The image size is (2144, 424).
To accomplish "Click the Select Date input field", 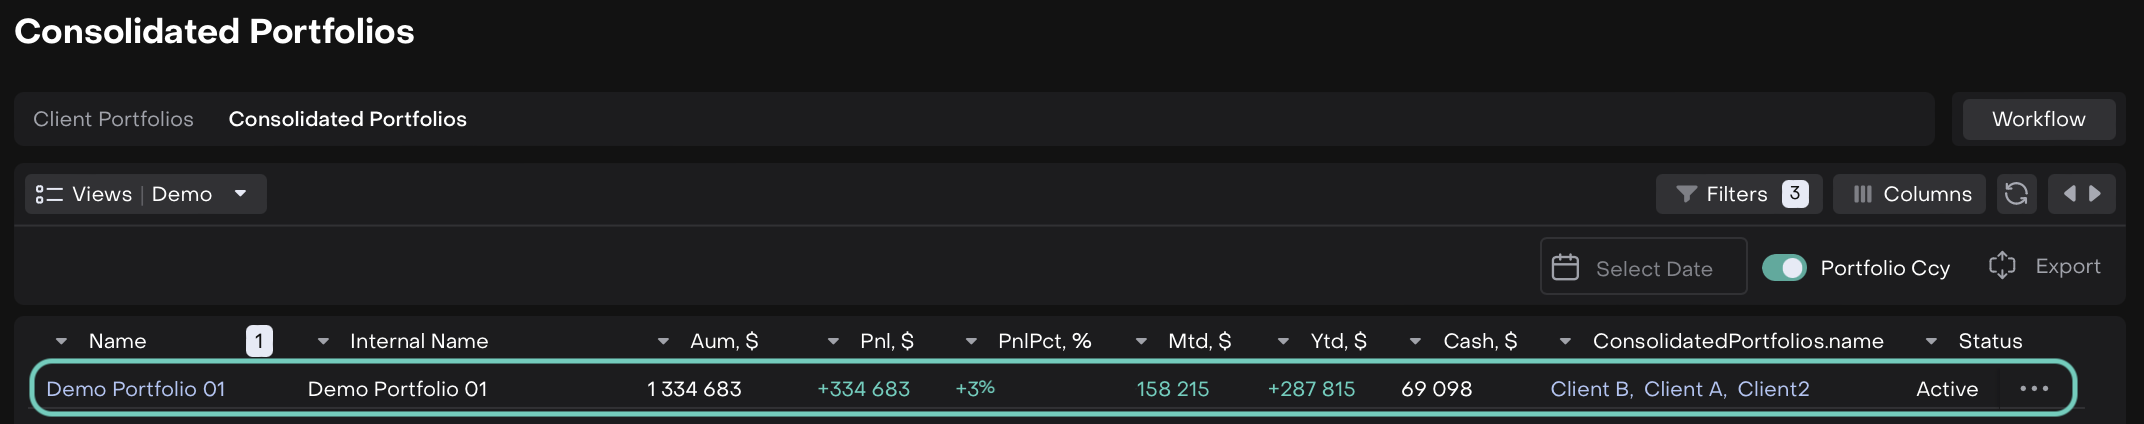I will tap(1654, 268).
